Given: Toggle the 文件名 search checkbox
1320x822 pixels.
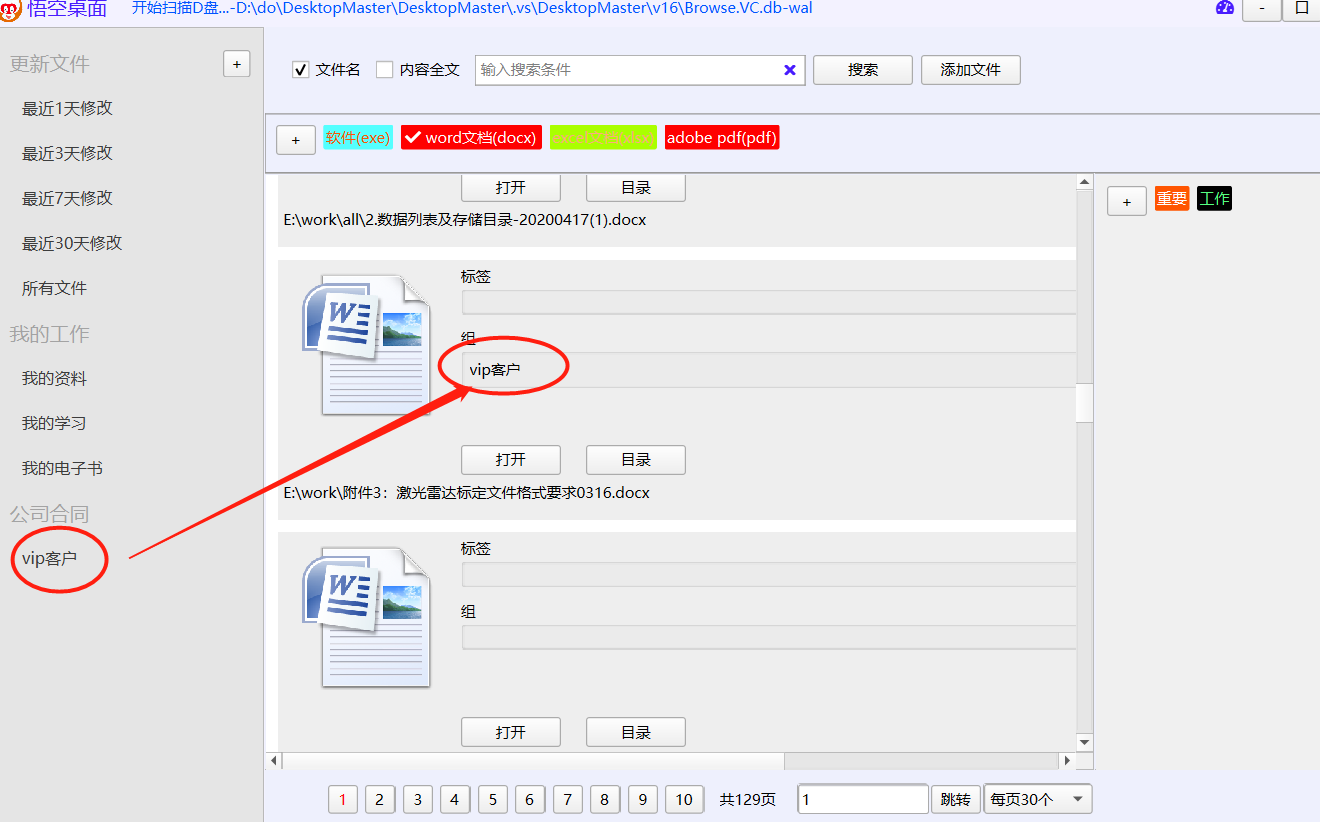Looking at the screenshot, I should [x=300, y=70].
